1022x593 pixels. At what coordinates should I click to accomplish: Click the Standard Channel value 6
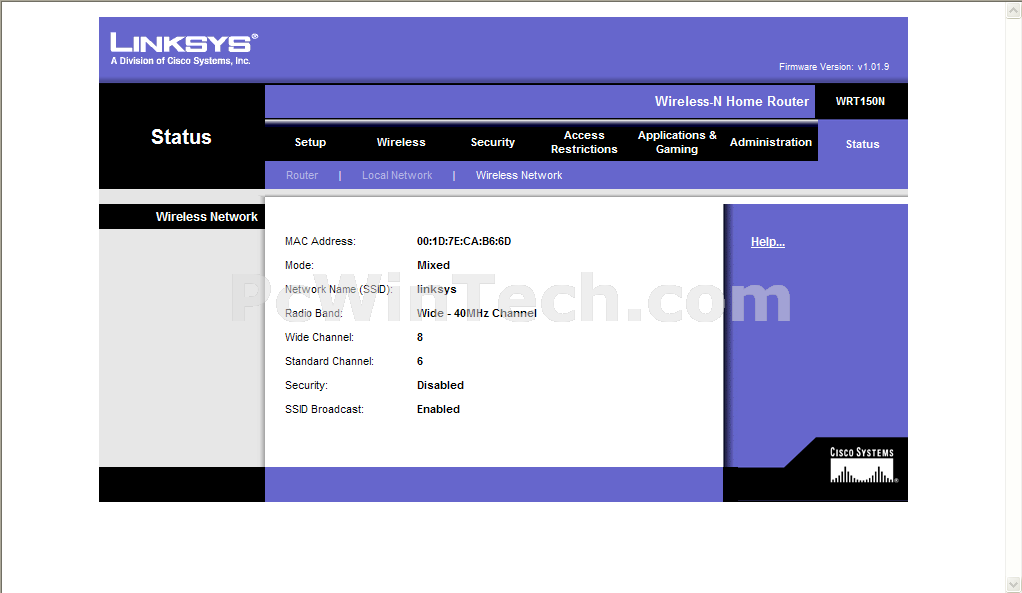tap(420, 362)
